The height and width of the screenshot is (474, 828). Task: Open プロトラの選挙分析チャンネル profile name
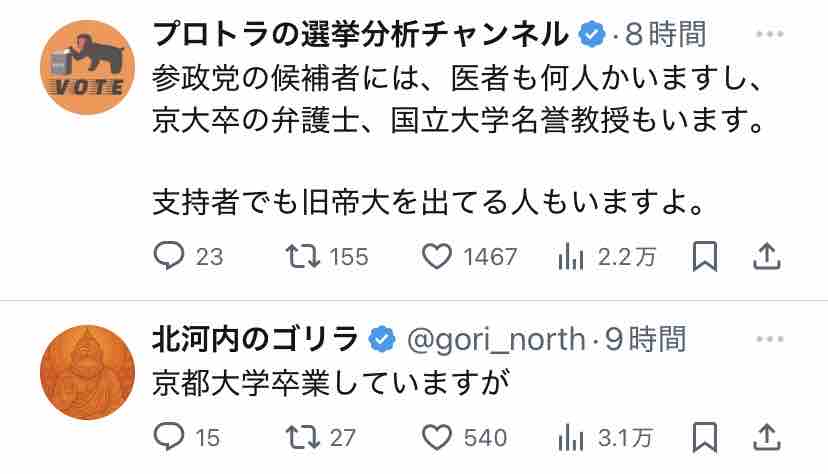coord(360,35)
